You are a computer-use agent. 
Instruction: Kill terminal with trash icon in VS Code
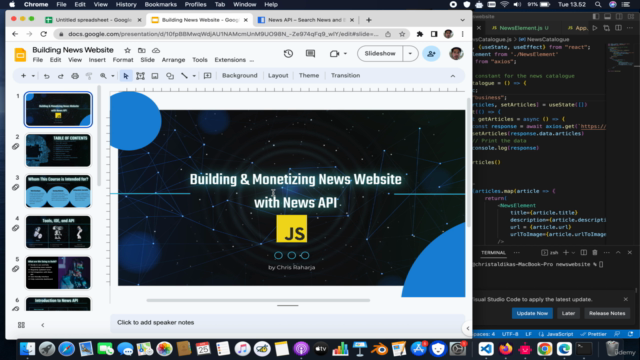(x=595, y=253)
